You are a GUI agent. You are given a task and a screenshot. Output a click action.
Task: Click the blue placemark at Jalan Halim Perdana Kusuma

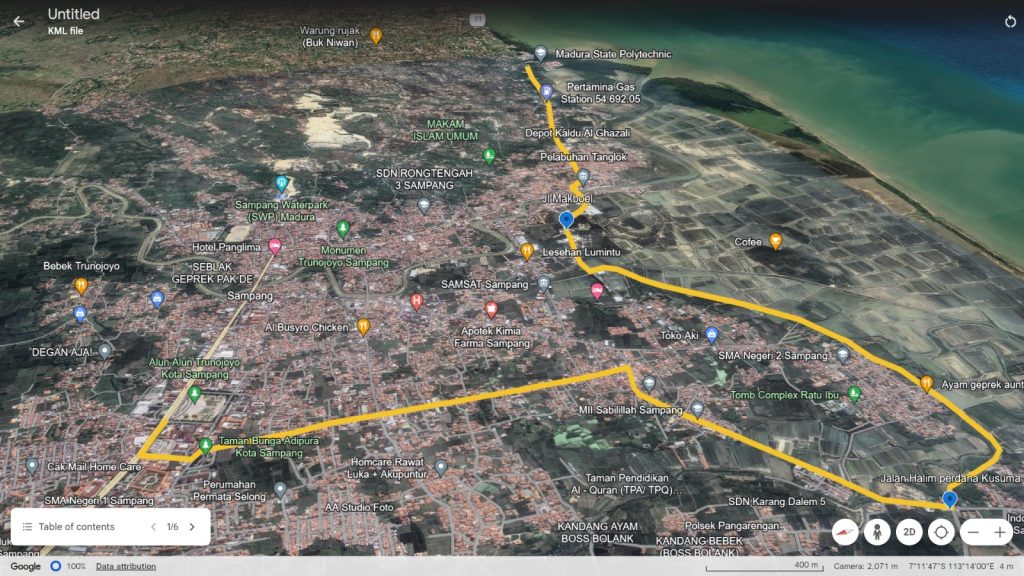click(x=949, y=499)
